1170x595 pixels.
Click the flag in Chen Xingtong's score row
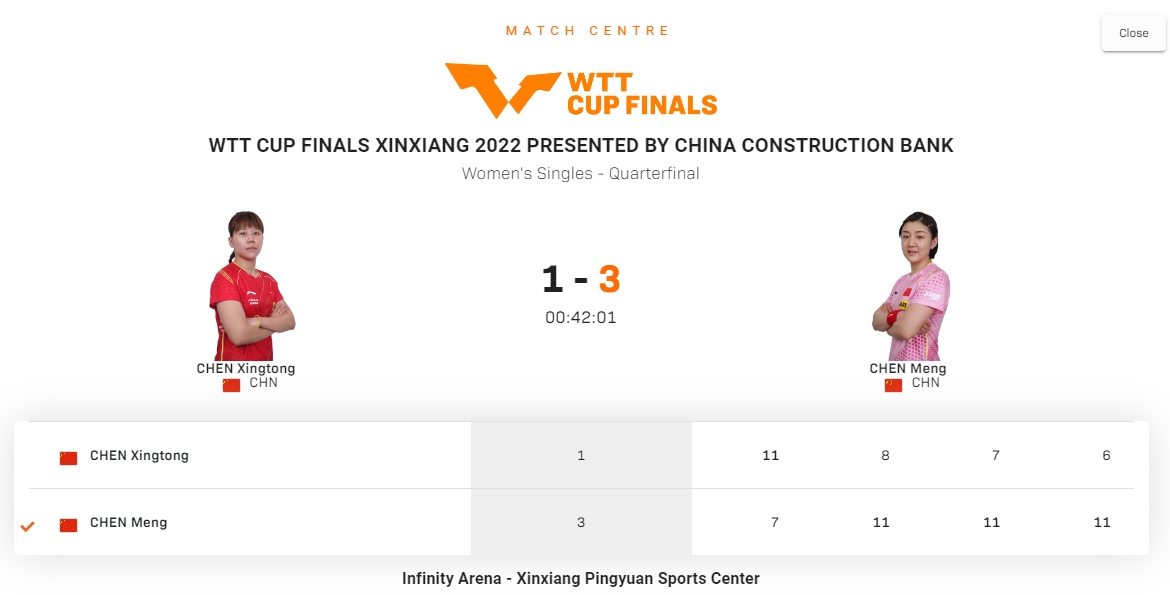click(x=68, y=458)
